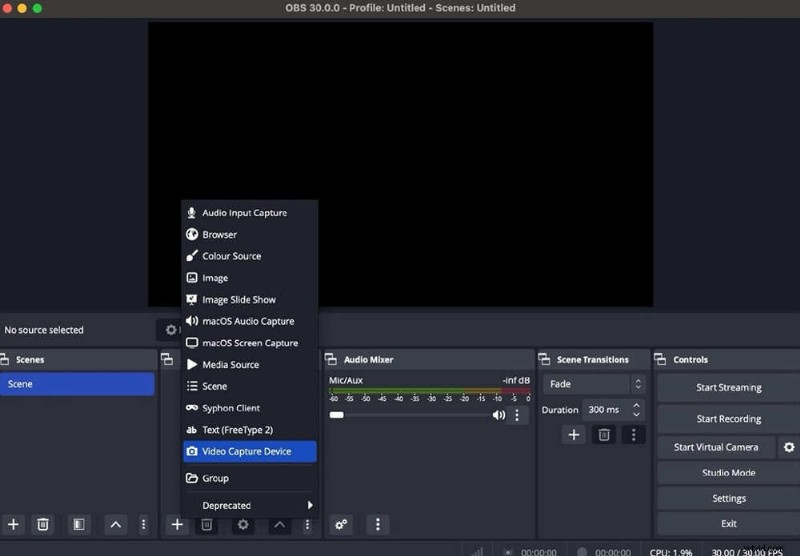Click the add scene plus icon
This screenshot has width=800, height=556.
[13, 524]
